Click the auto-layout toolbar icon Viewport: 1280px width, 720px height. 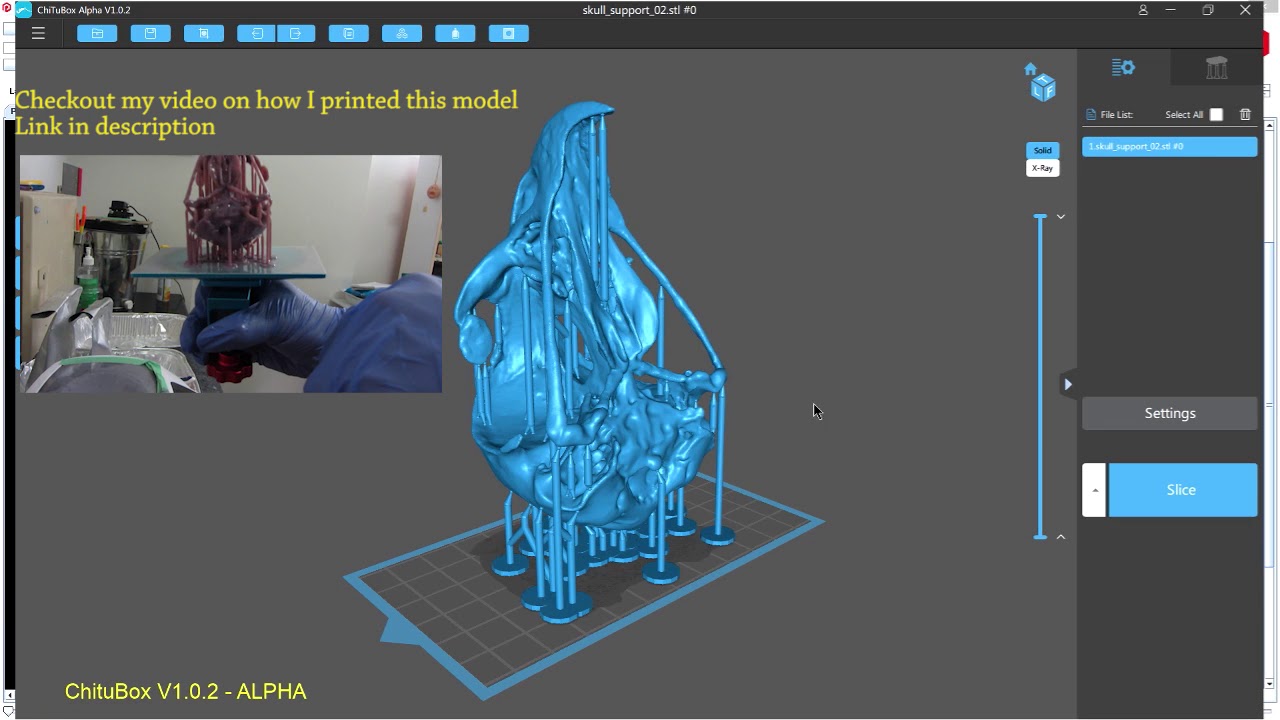point(402,33)
